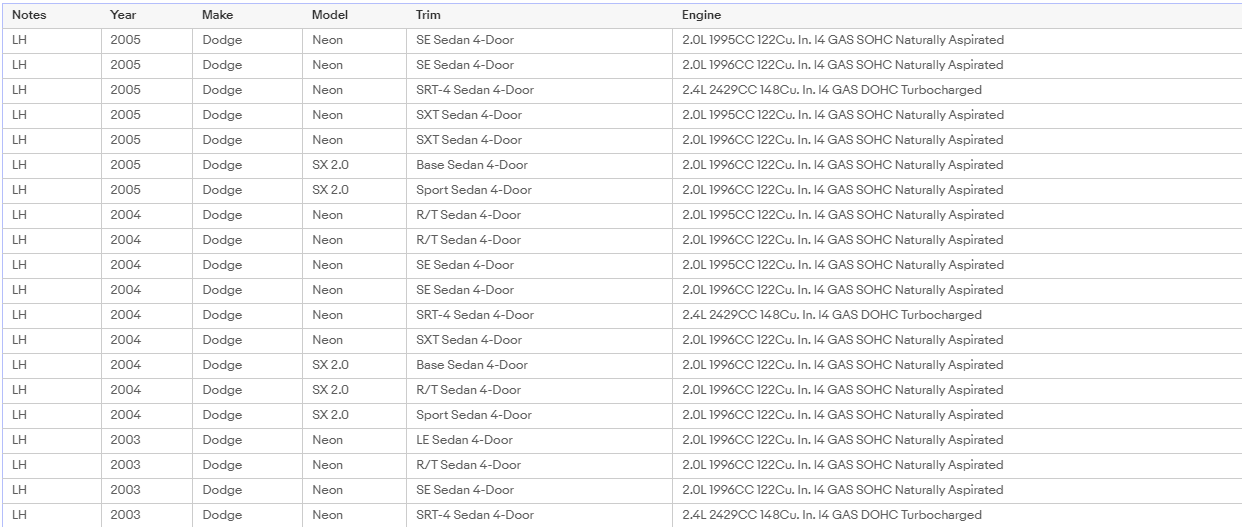The width and height of the screenshot is (1242, 527).
Task: Click the last row's 2003 year cell
Action: point(146,515)
